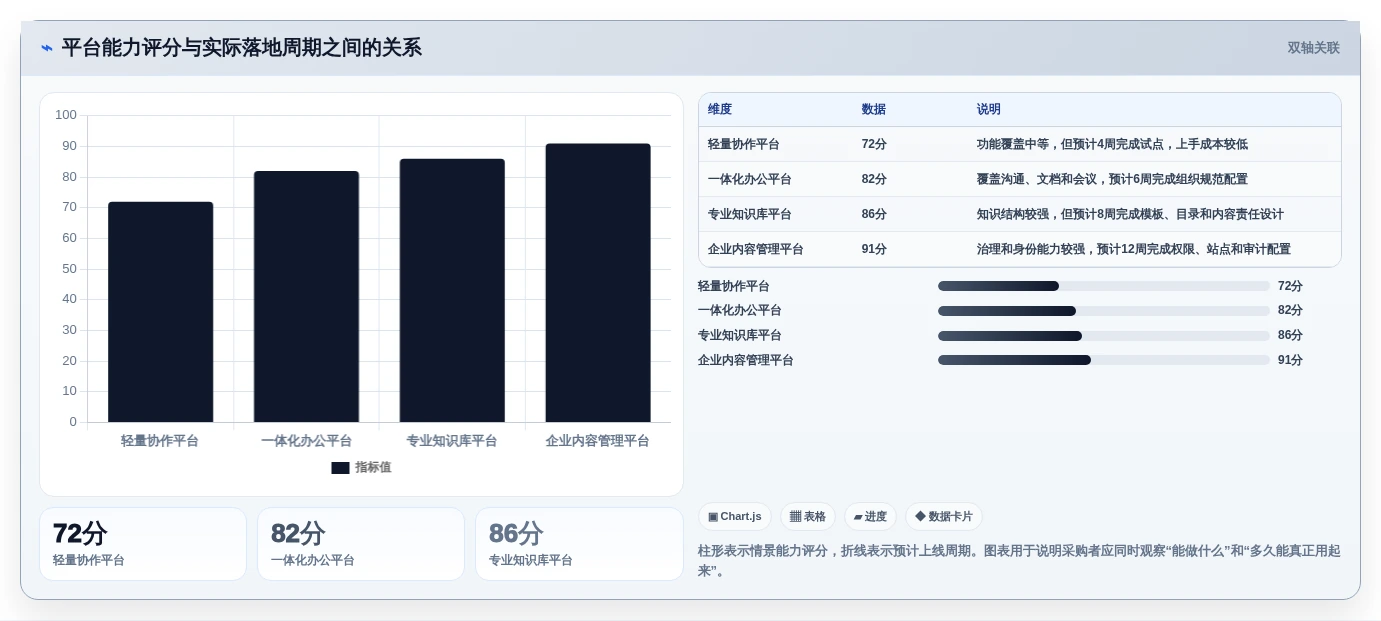The image size is (1381, 621).
Task: Click the 72分 value after progress bar
Action: (1290, 286)
